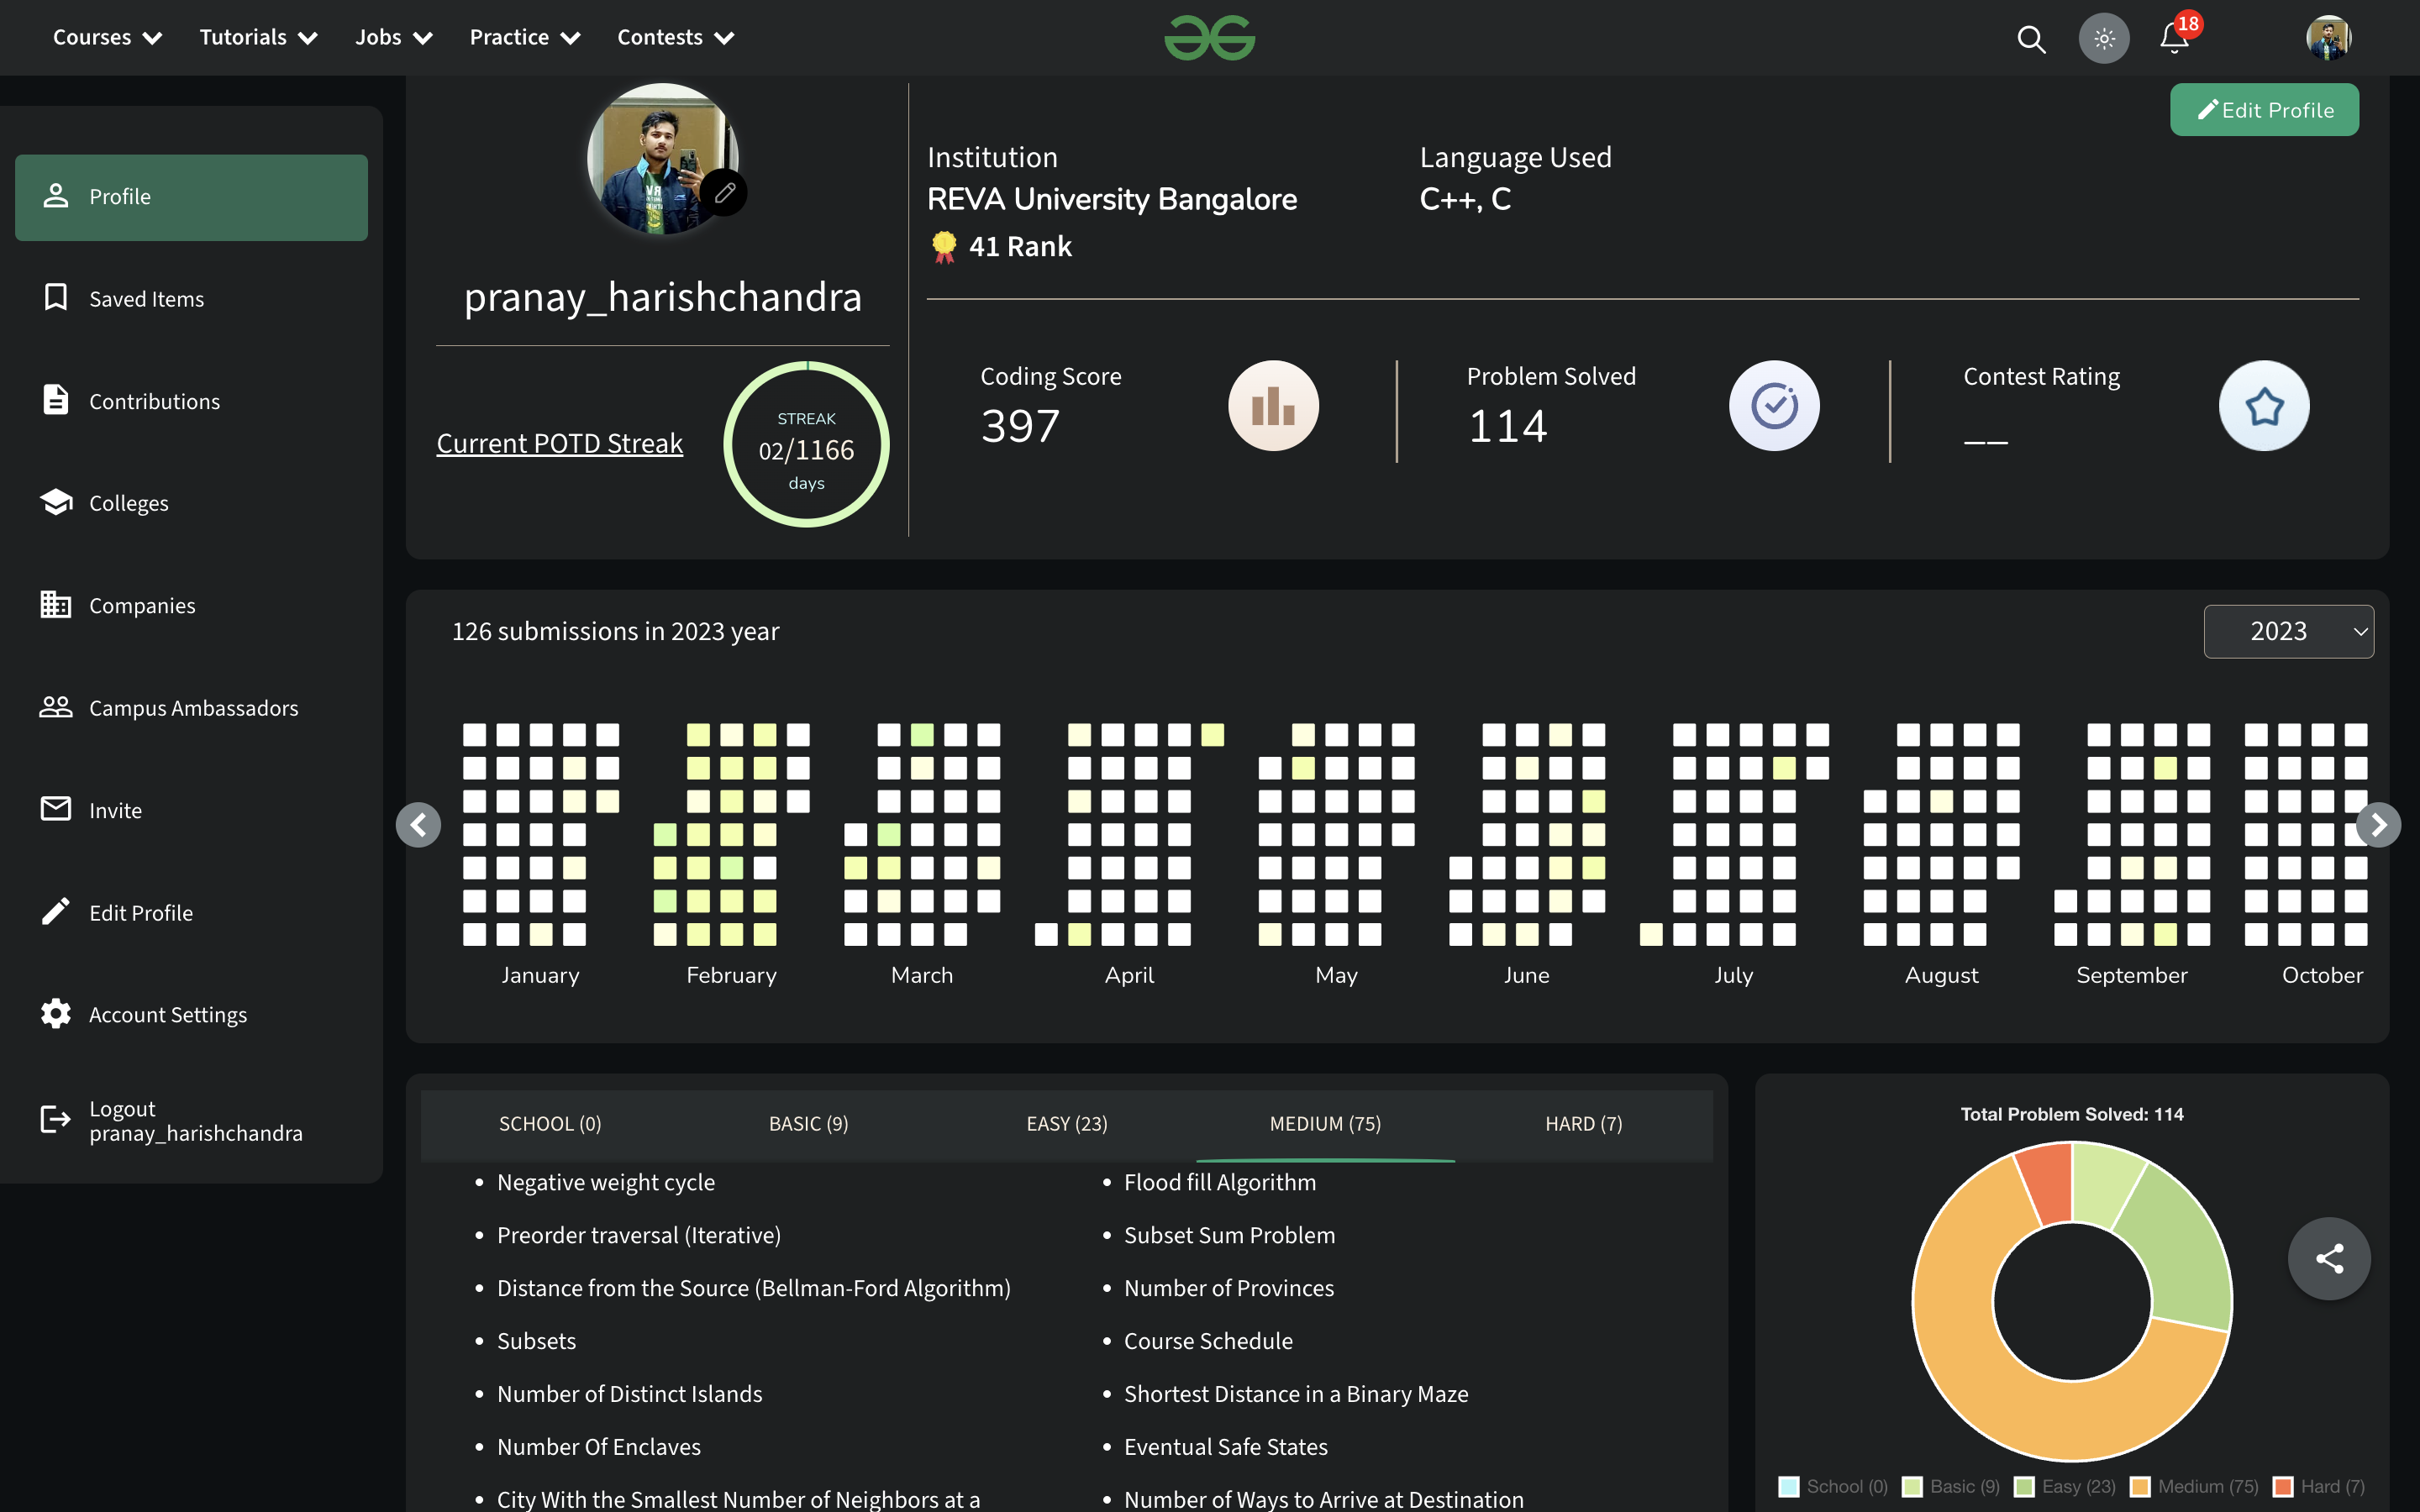Open the Current POTD Streak link
Viewport: 2420px width, 1512px height.
pos(559,443)
